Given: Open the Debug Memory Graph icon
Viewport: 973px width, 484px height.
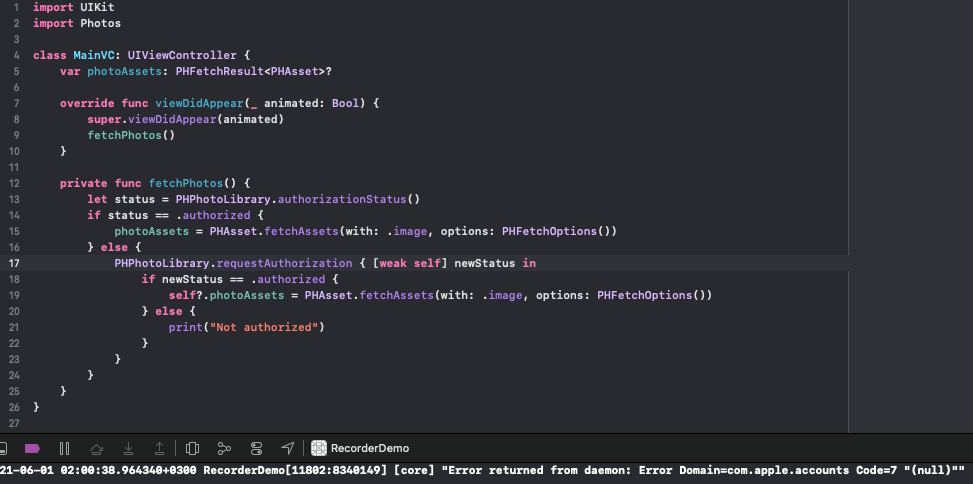Looking at the screenshot, I should 224,448.
